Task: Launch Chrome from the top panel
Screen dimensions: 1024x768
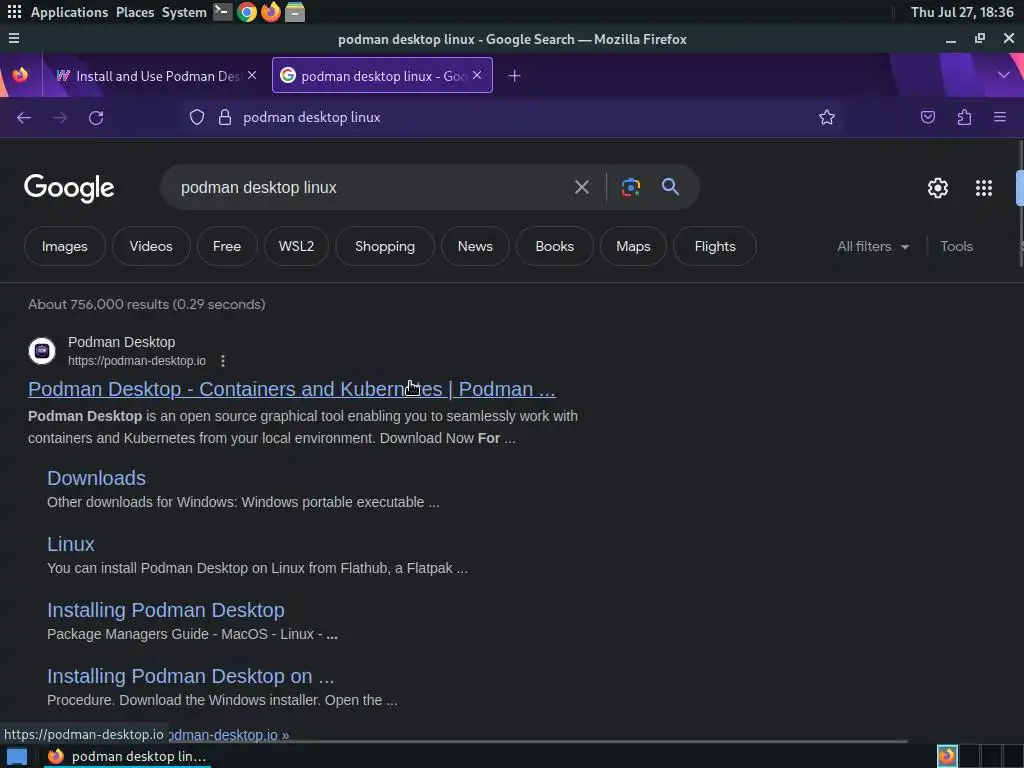Action: (x=247, y=12)
